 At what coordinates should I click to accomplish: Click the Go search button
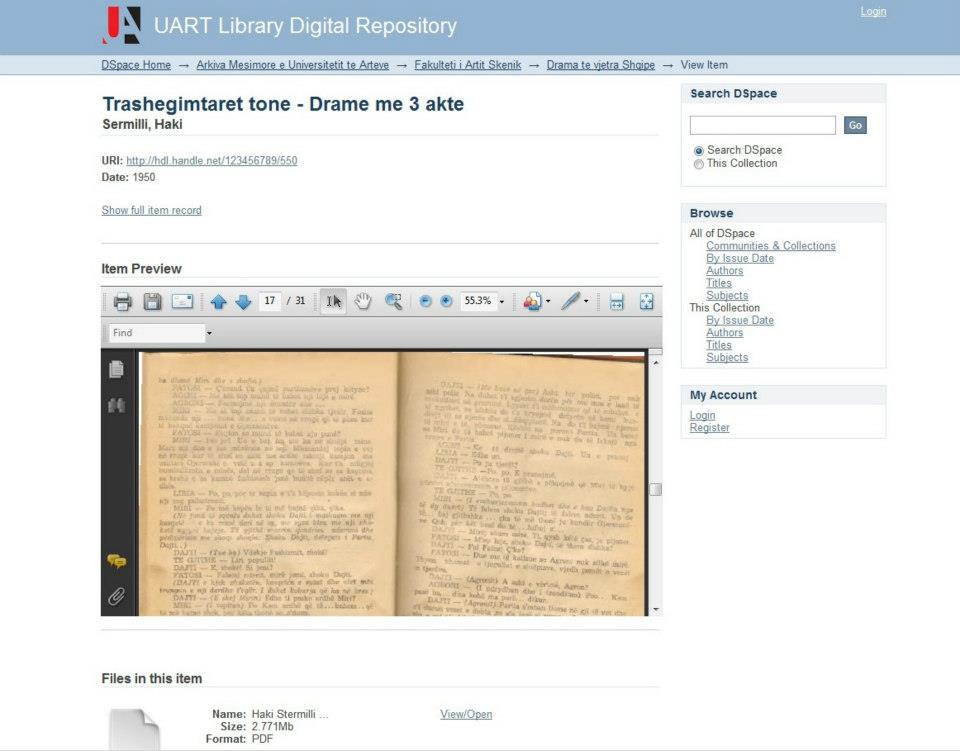tap(855, 125)
